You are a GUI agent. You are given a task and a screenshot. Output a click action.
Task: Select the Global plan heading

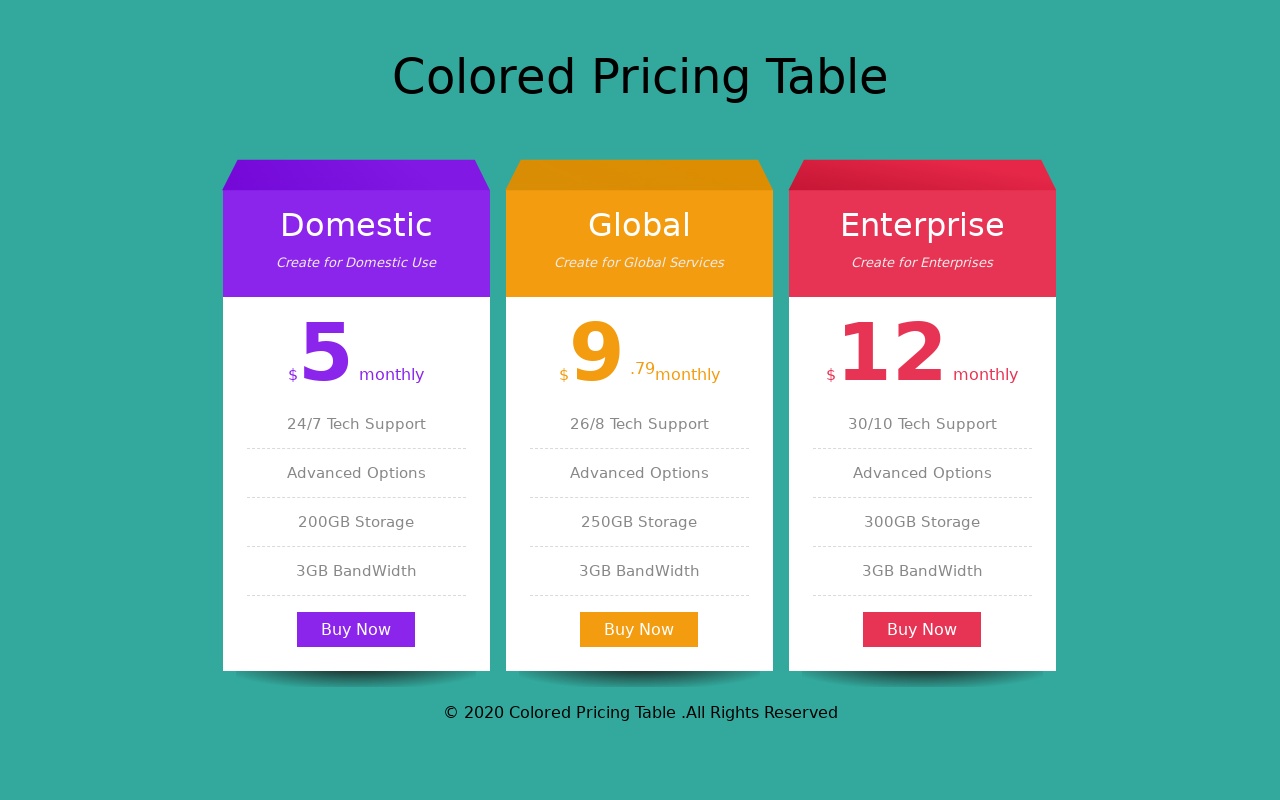click(639, 226)
